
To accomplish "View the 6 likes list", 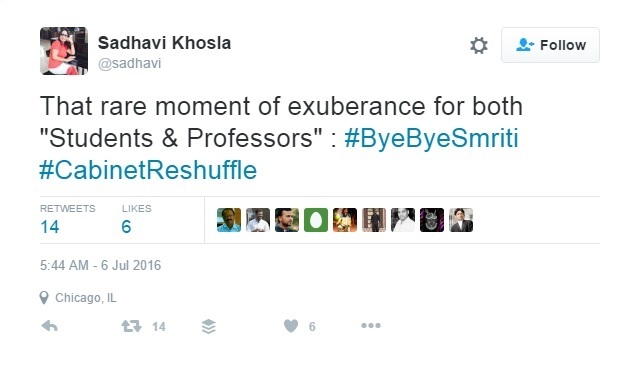I will (x=136, y=220).
